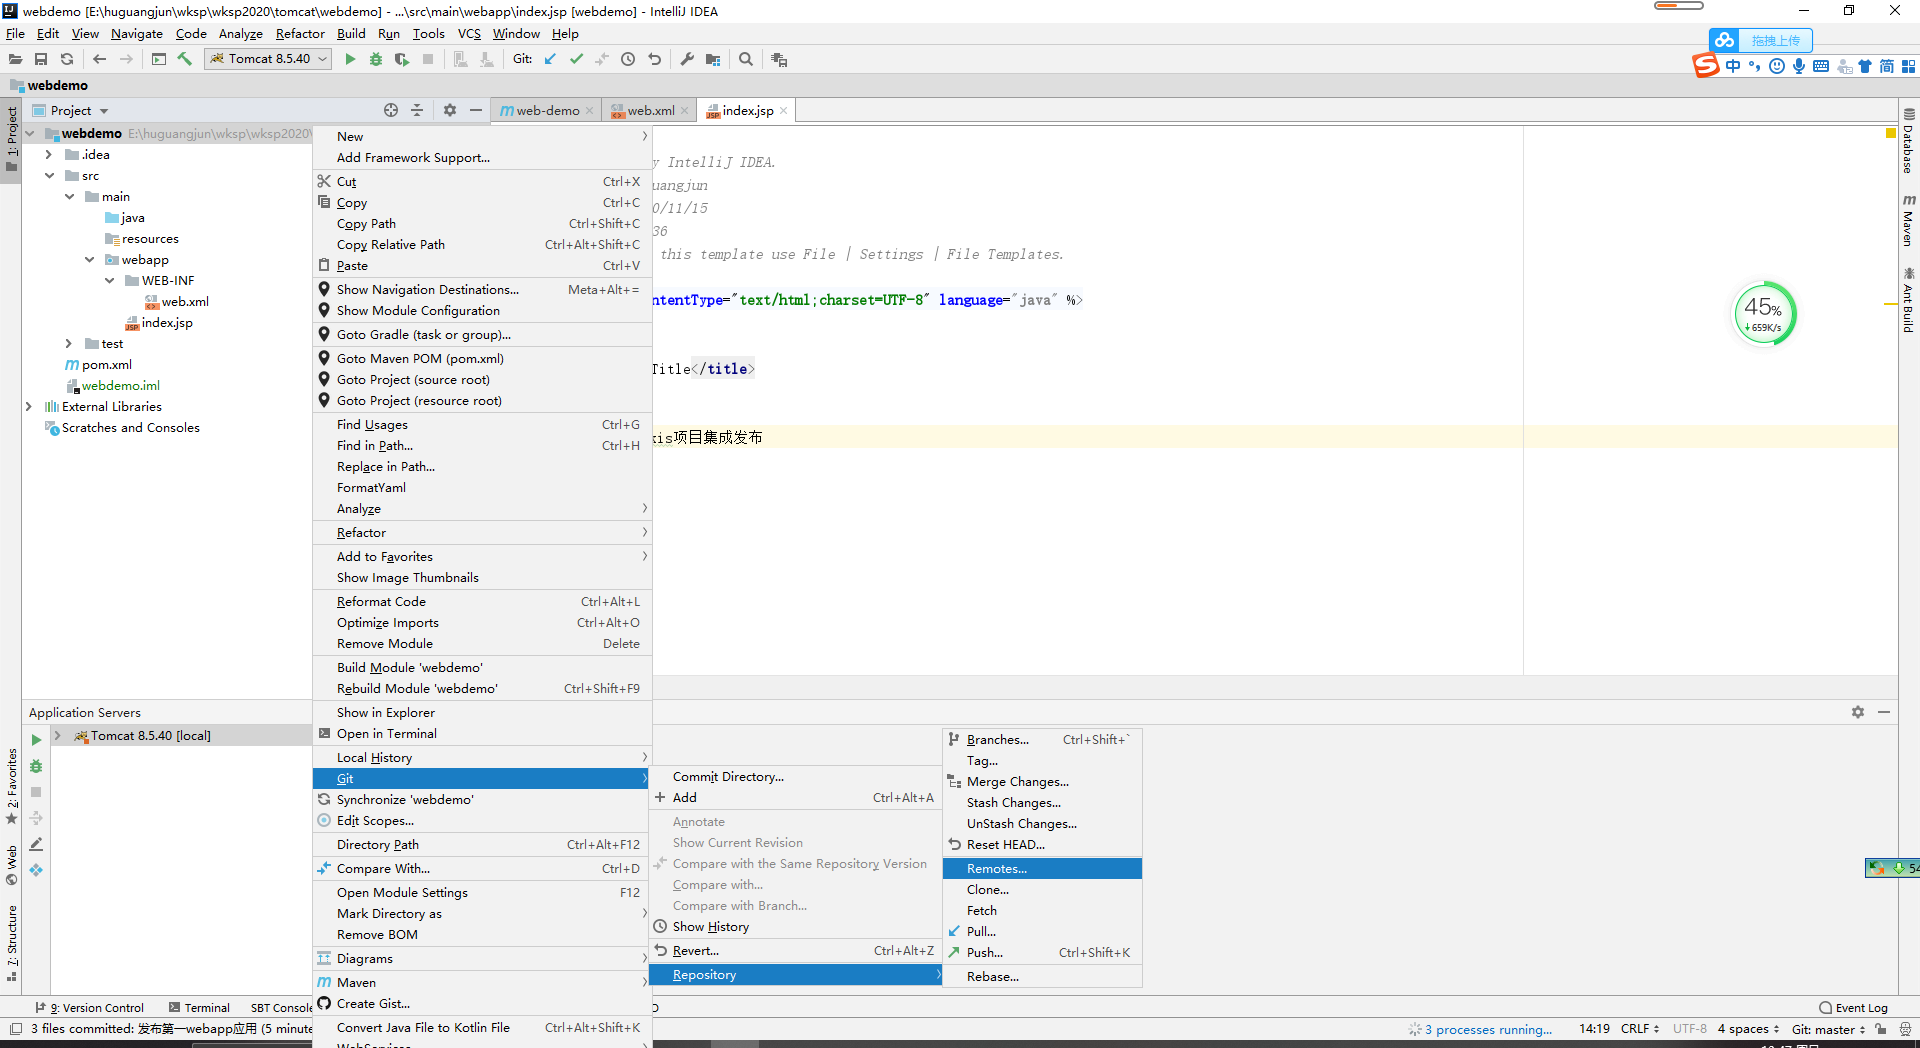Hide the Project panel with minus icon
The width and height of the screenshot is (1920, 1048).
(476, 110)
